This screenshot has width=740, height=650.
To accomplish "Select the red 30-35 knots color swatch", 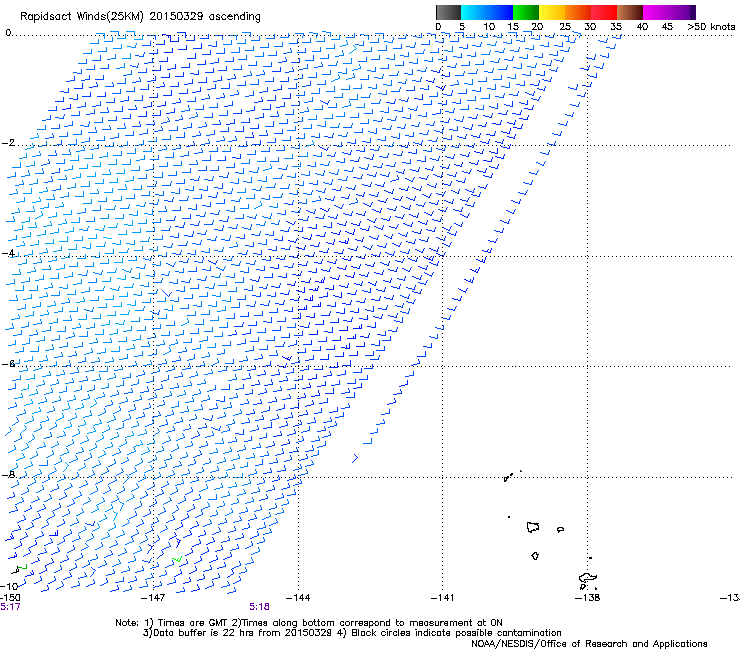I will pyautogui.click(x=604, y=12).
